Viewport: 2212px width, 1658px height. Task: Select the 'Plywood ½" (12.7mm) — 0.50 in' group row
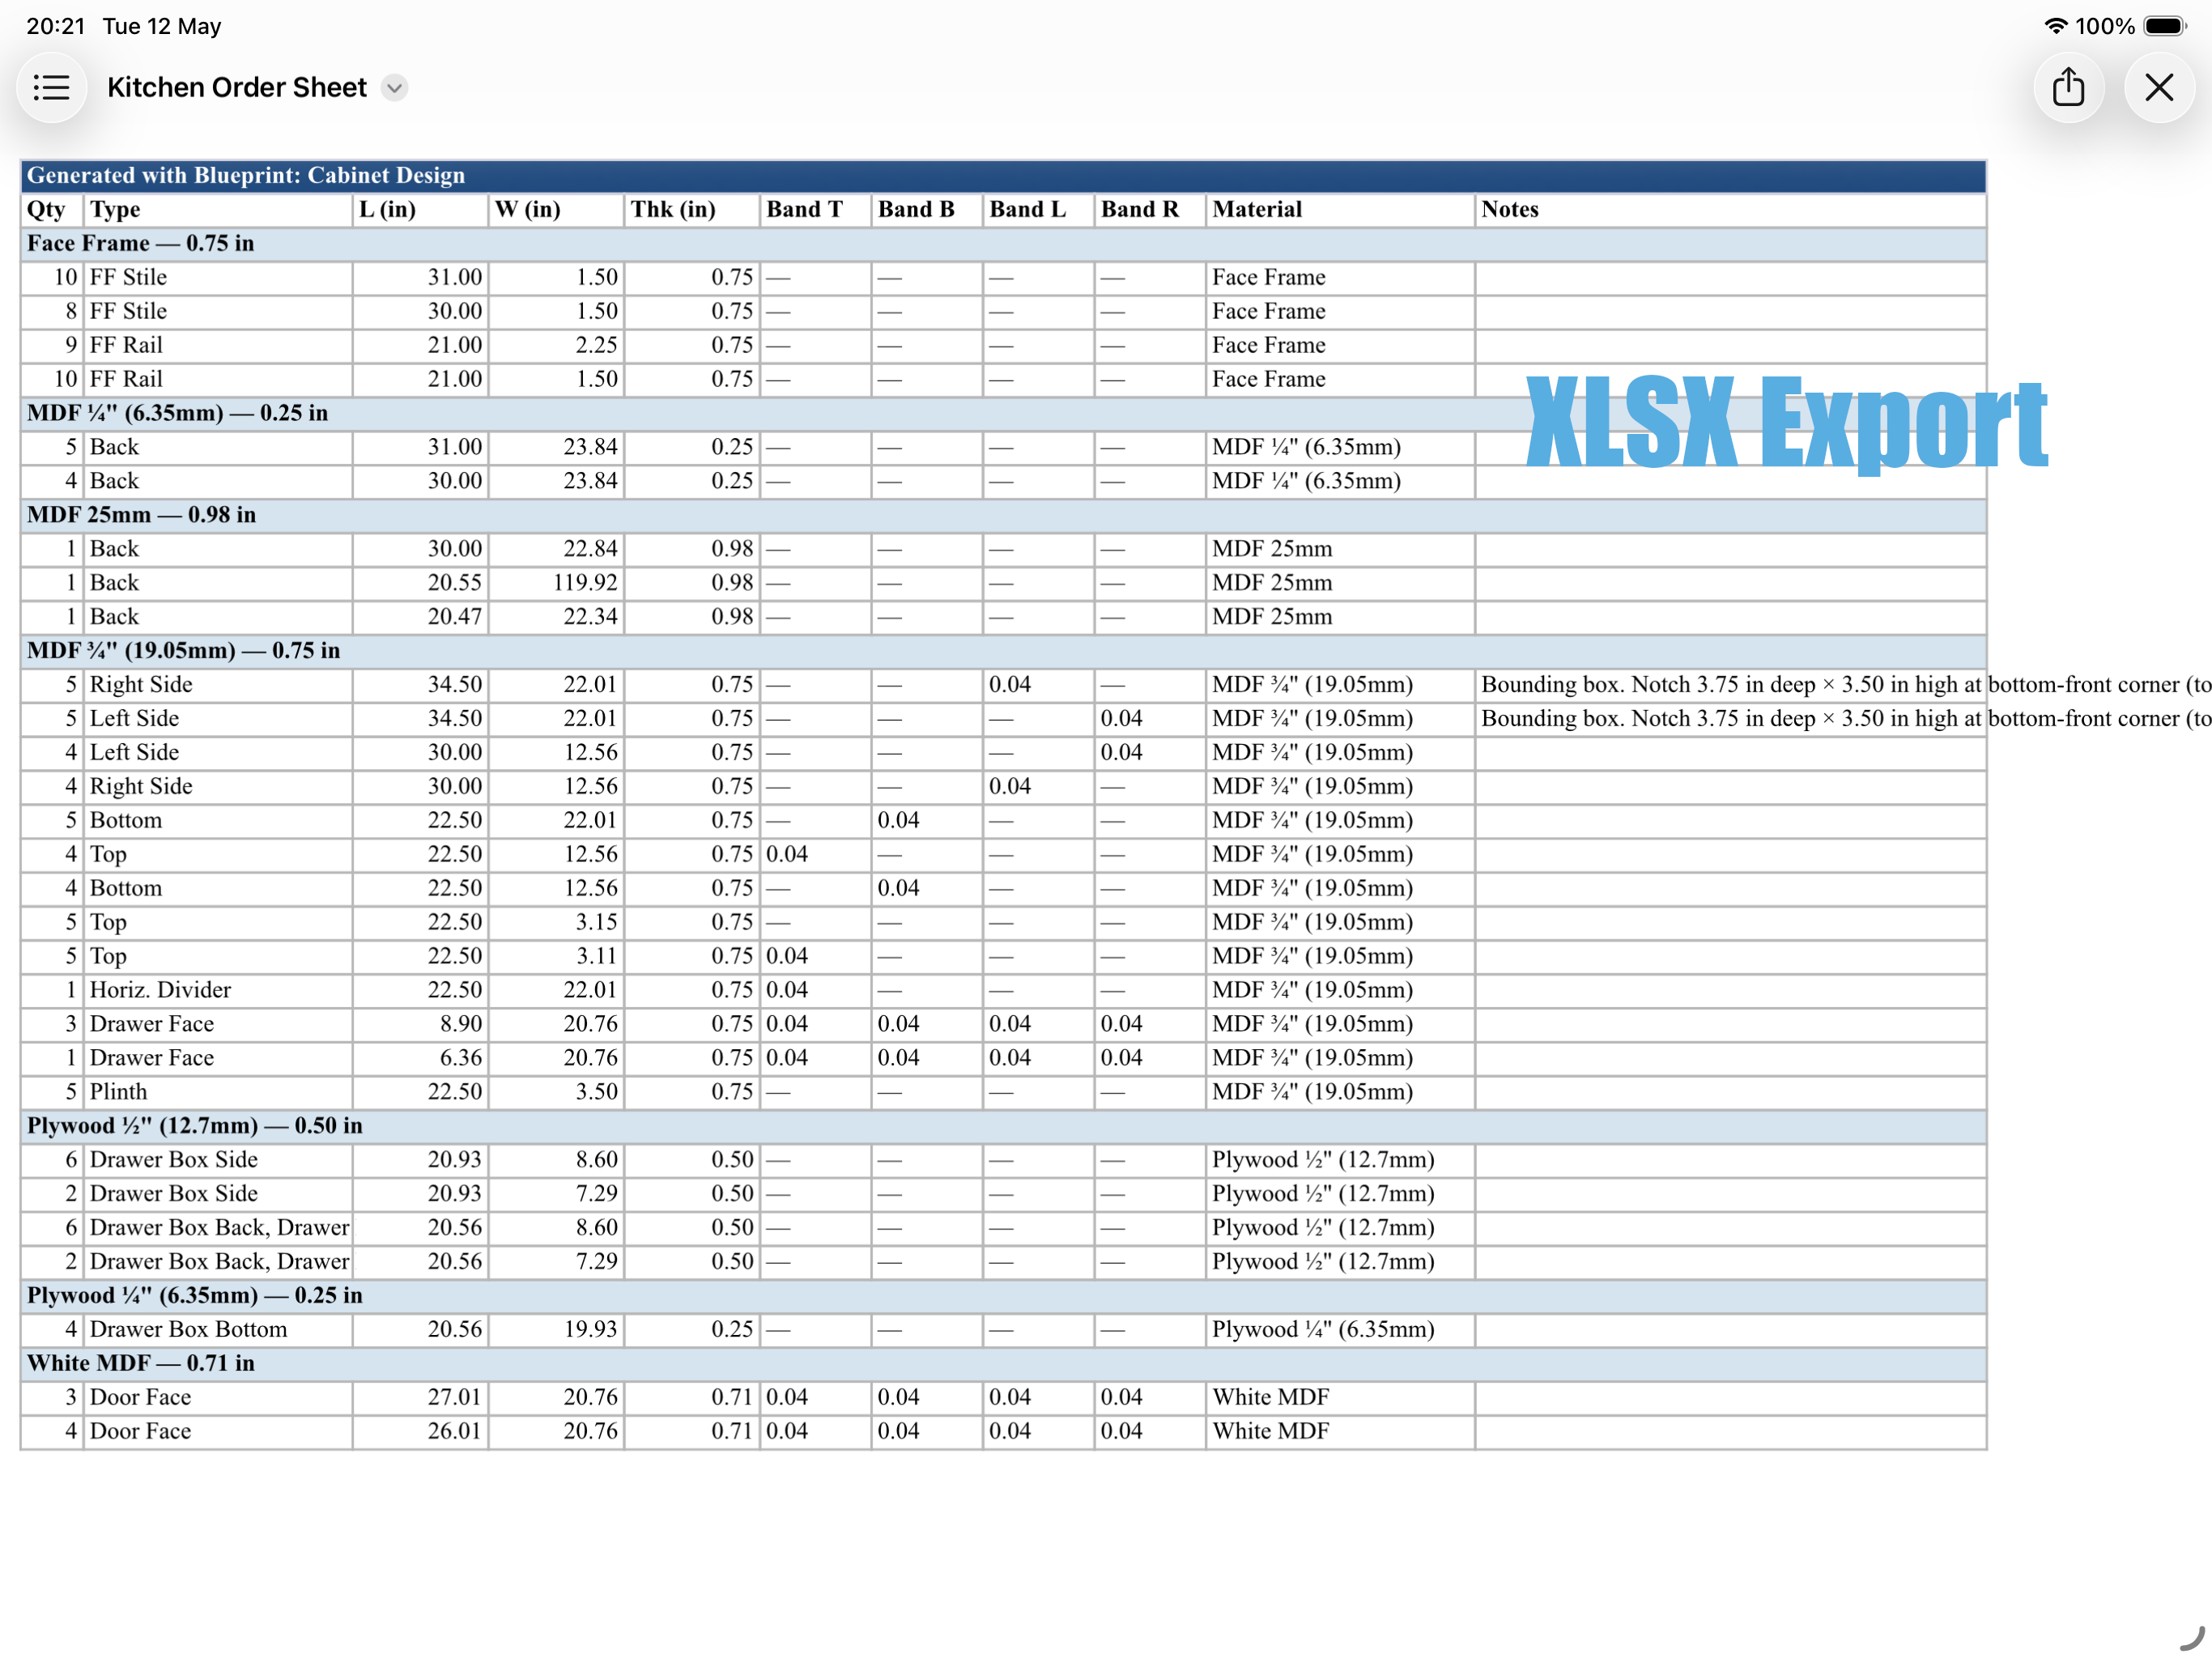tap(1003, 1126)
